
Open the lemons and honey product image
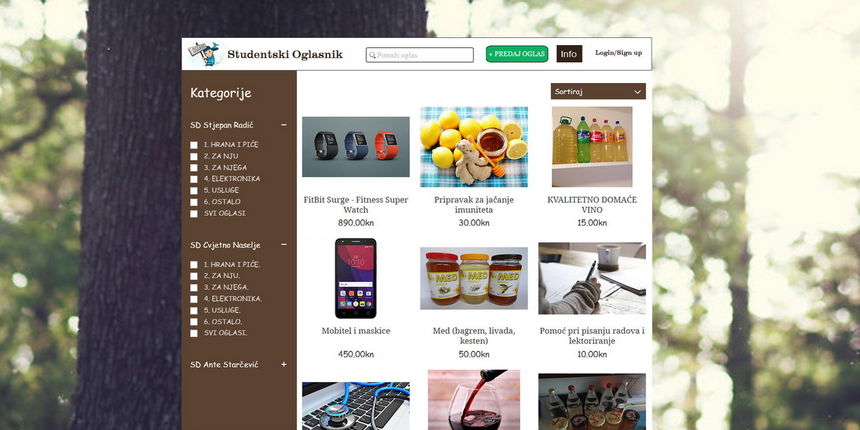474,146
